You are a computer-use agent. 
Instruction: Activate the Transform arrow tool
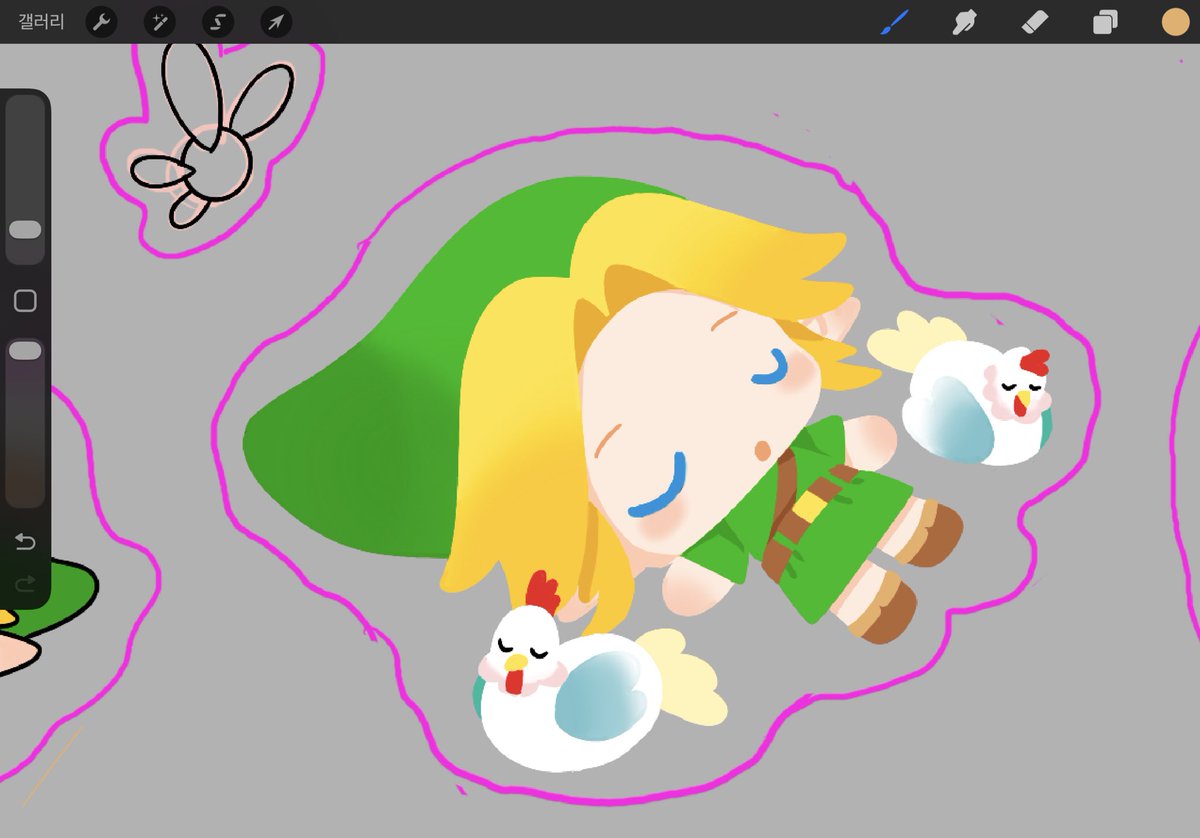(276, 21)
